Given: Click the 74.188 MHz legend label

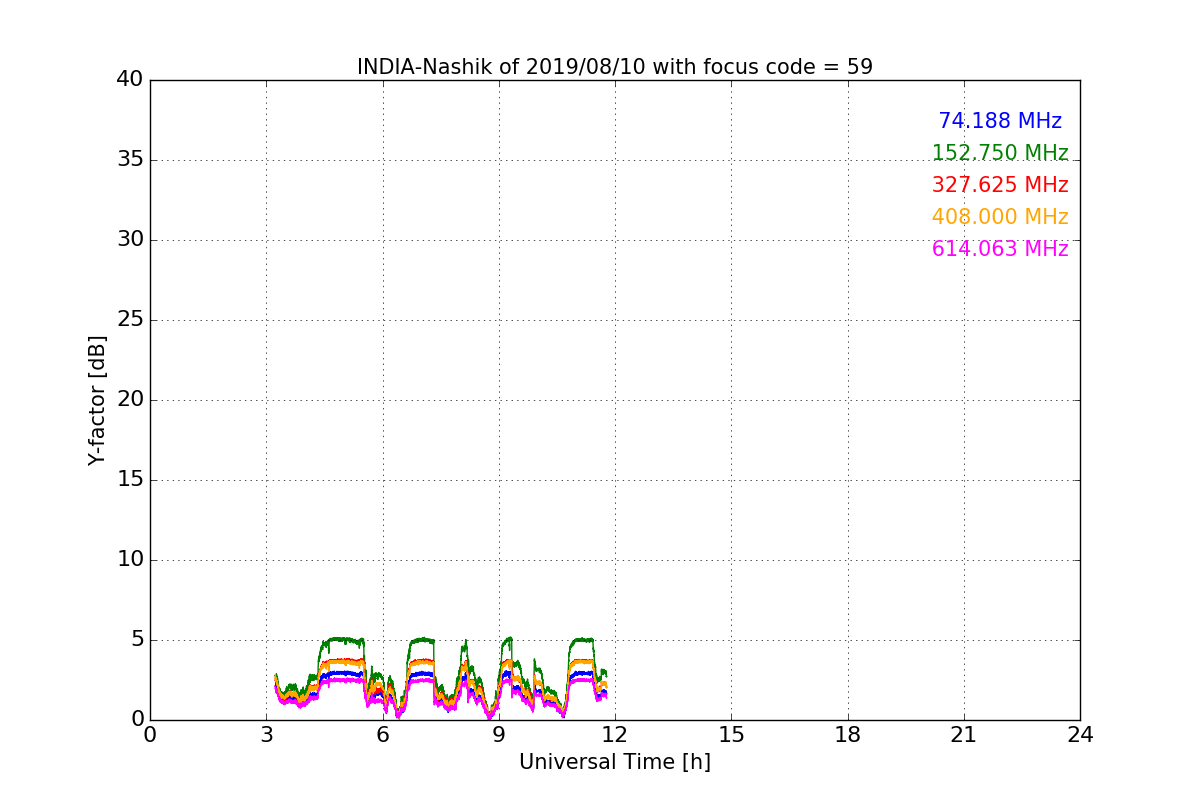Looking at the screenshot, I should coord(1000,121).
